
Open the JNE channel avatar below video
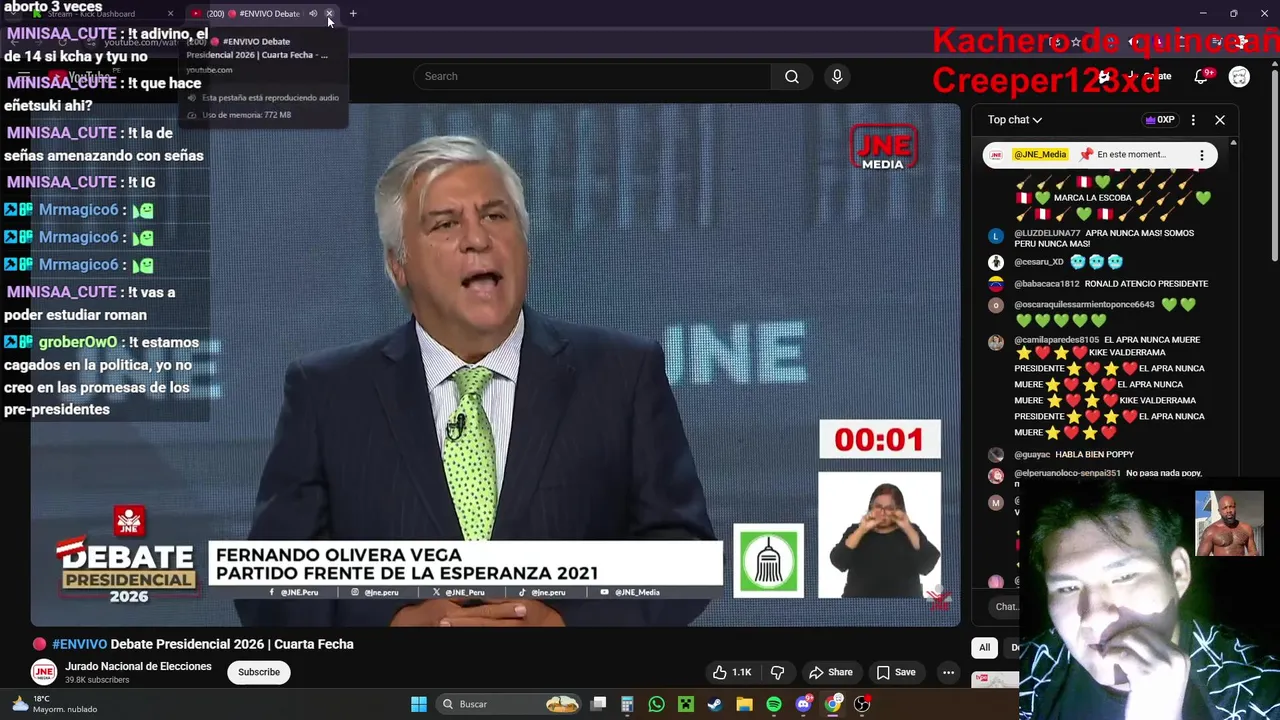(43, 672)
